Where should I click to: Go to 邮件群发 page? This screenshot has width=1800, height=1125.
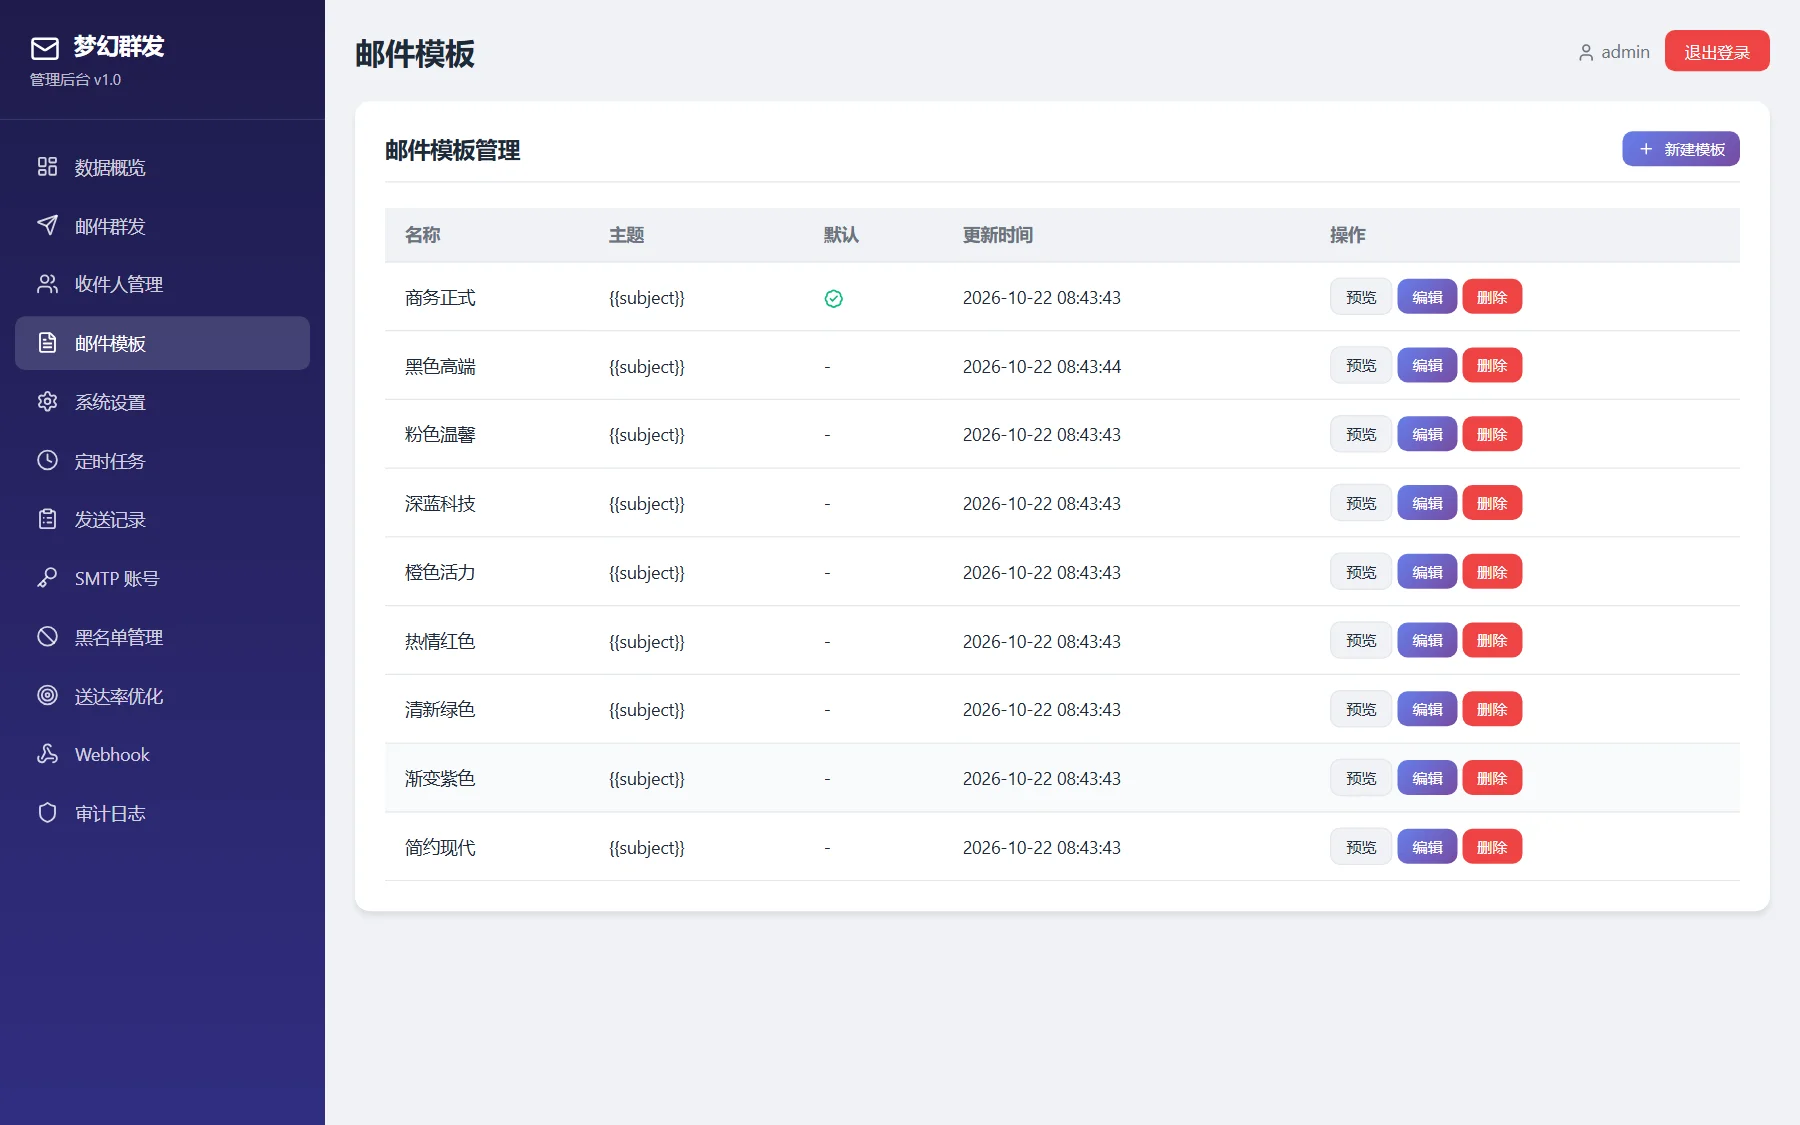pyautogui.click(x=162, y=226)
